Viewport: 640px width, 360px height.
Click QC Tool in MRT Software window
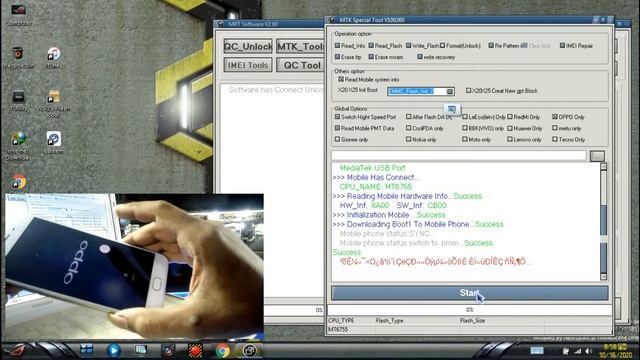300,65
